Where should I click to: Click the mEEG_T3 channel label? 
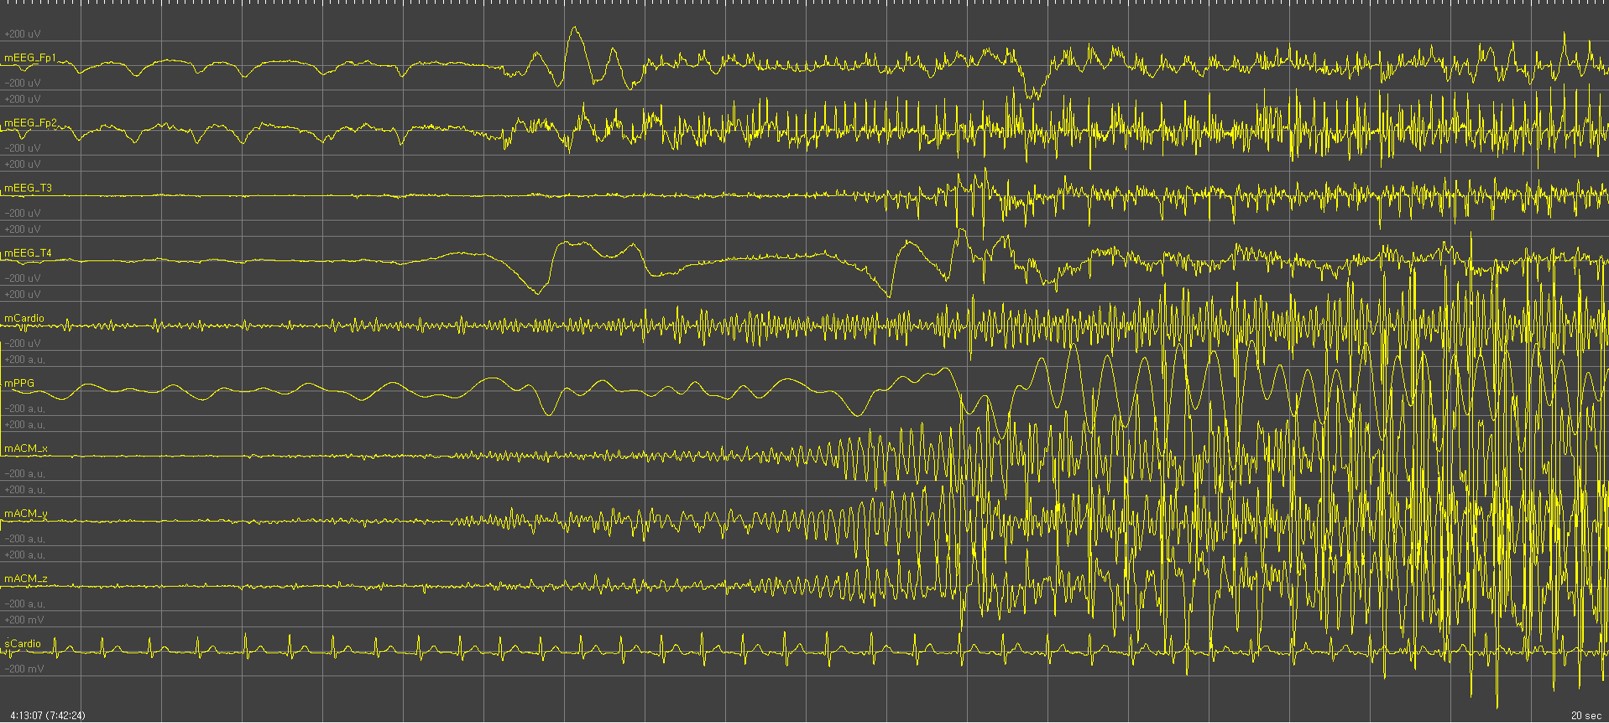click(x=28, y=189)
